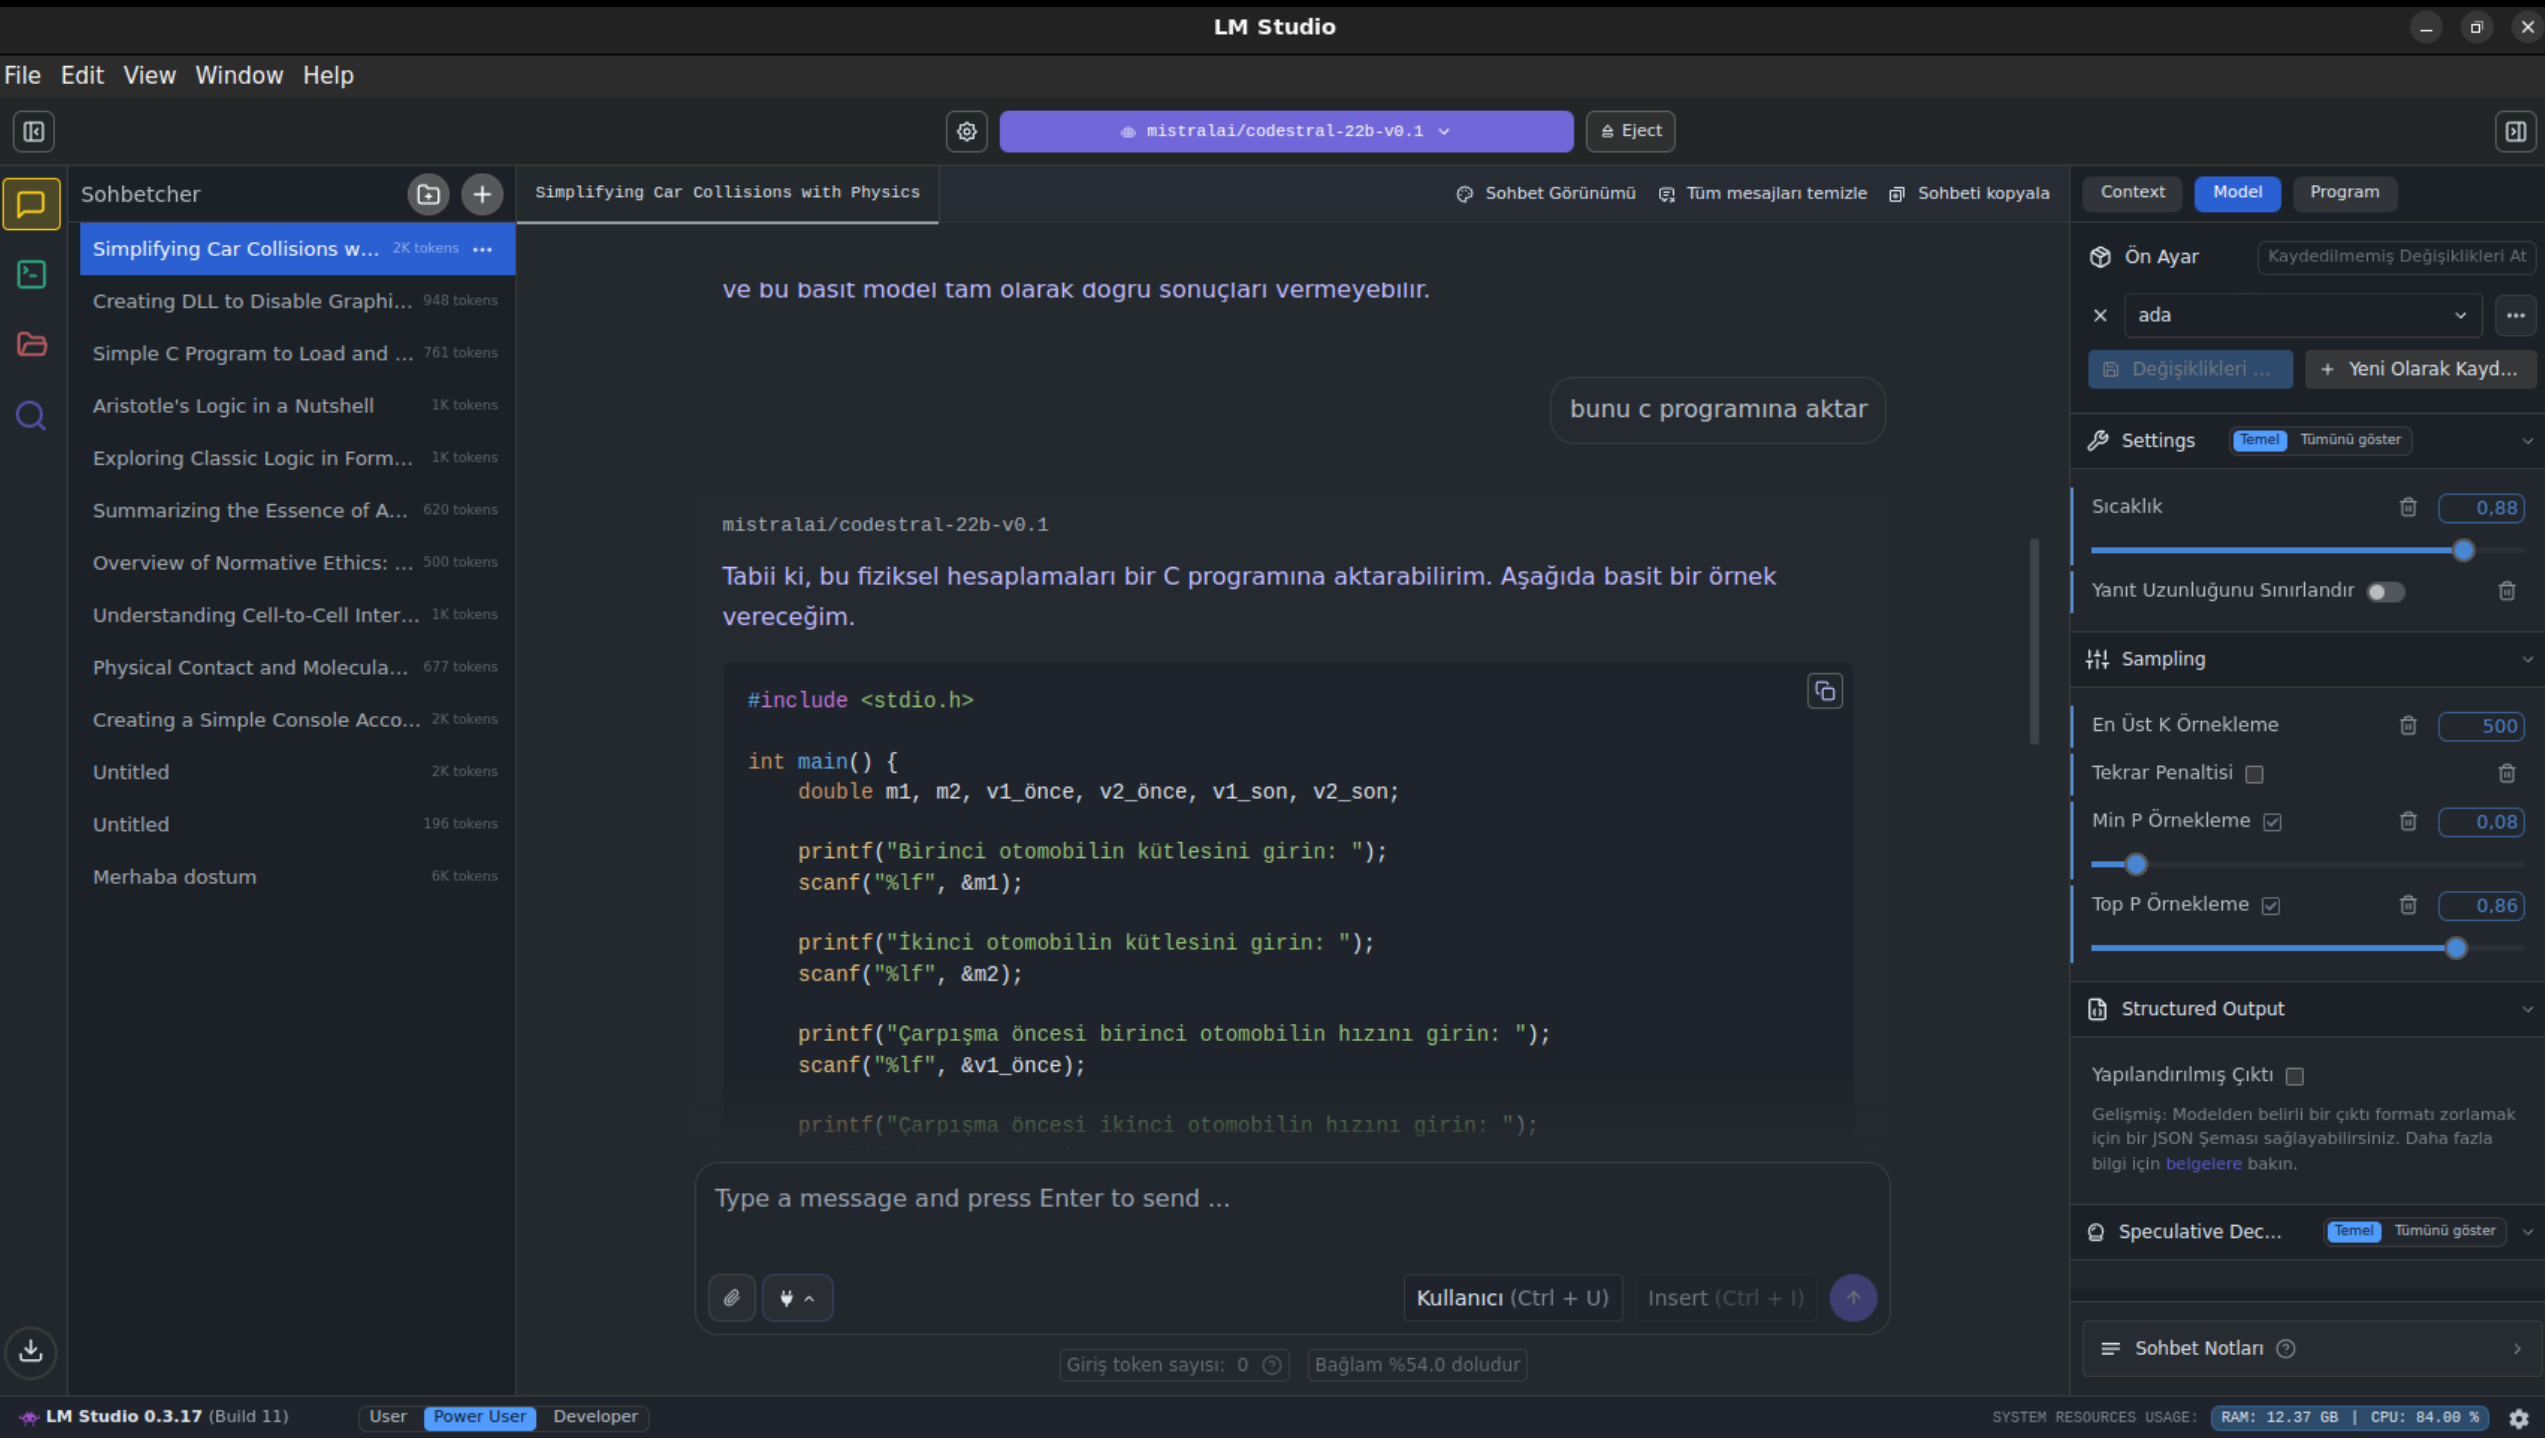Open app settings gear in status bar
Image resolution: width=2545 pixels, height=1438 pixels.
coord(2519,1418)
